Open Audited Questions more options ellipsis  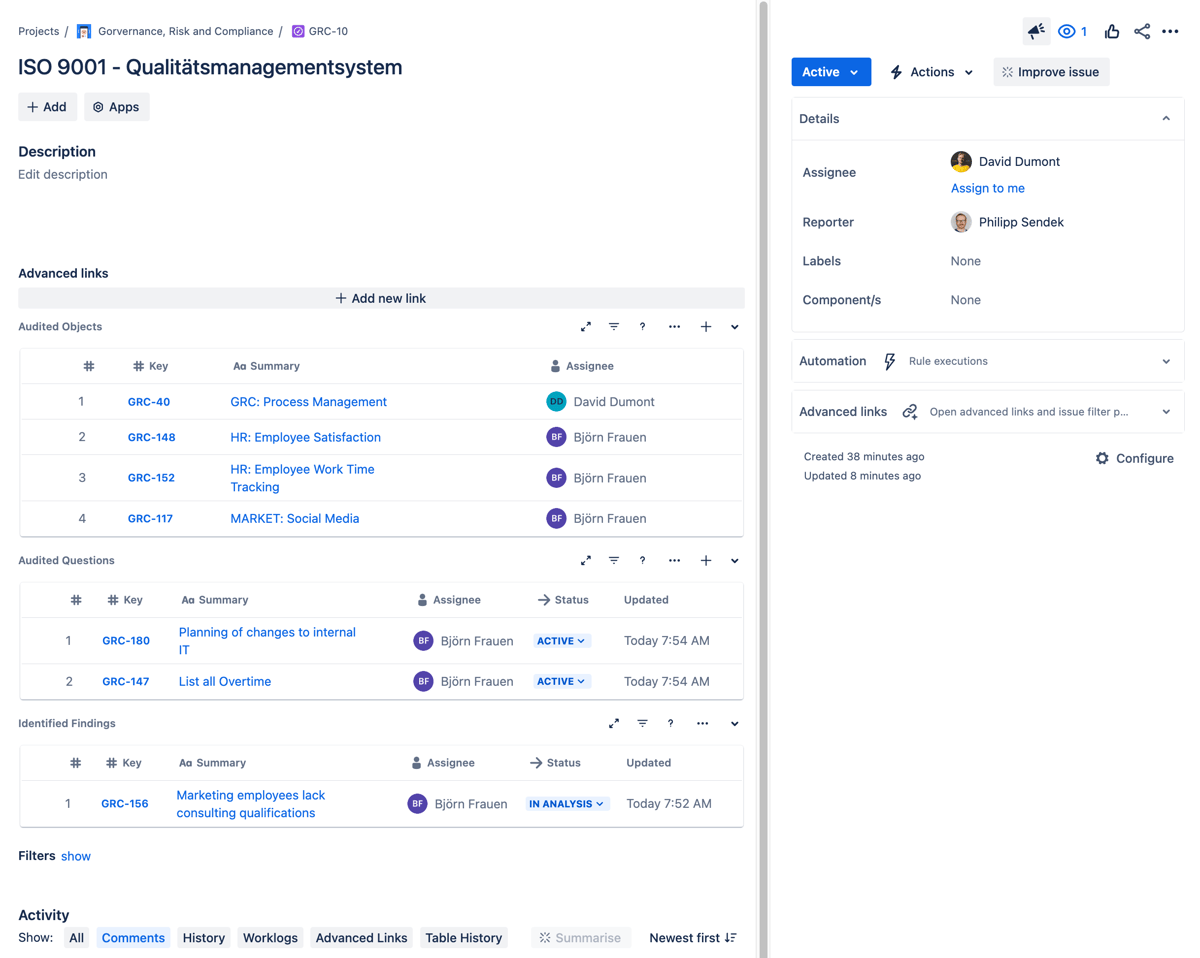click(x=674, y=561)
